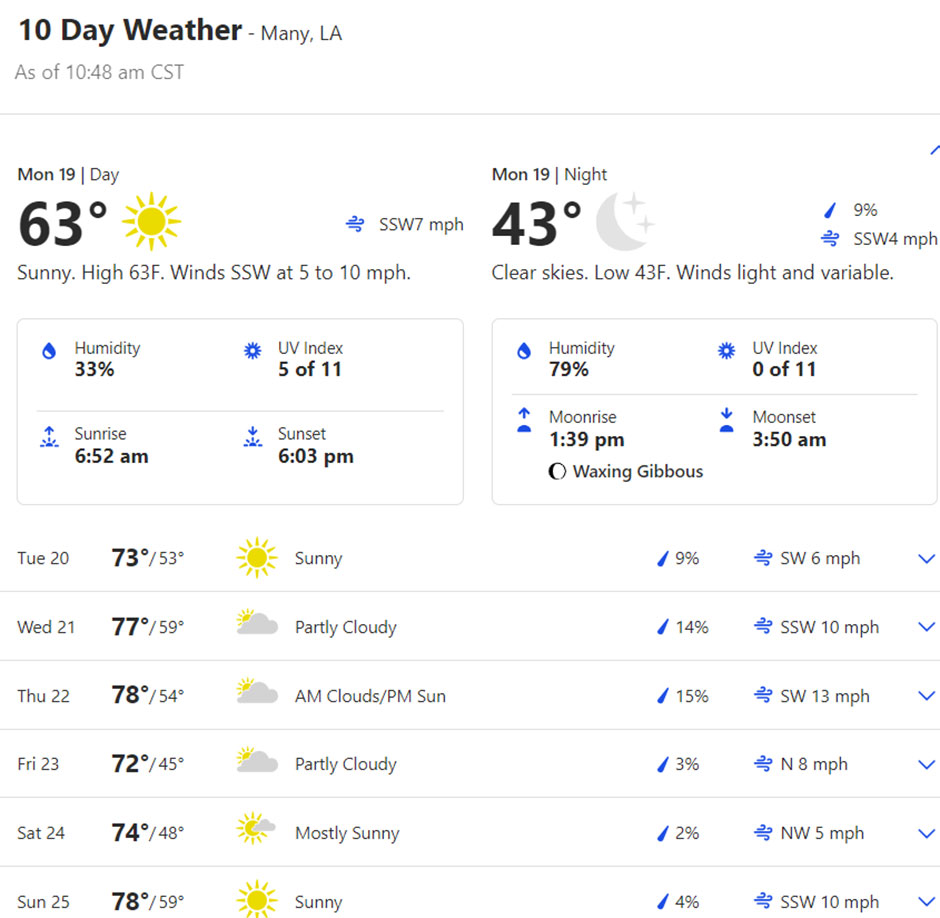Click the Wed 21 date label
This screenshot has width=940, height=918.
46,628
